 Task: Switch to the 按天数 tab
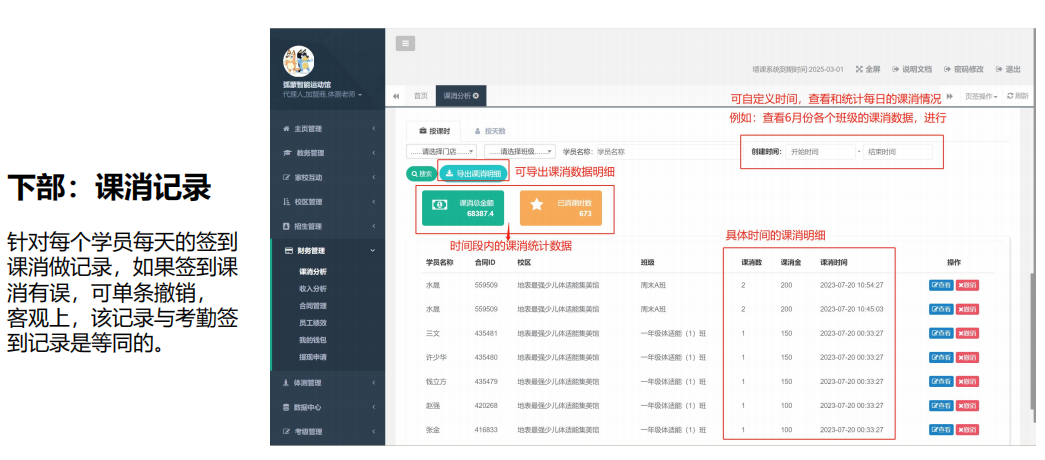coord(490,131)
